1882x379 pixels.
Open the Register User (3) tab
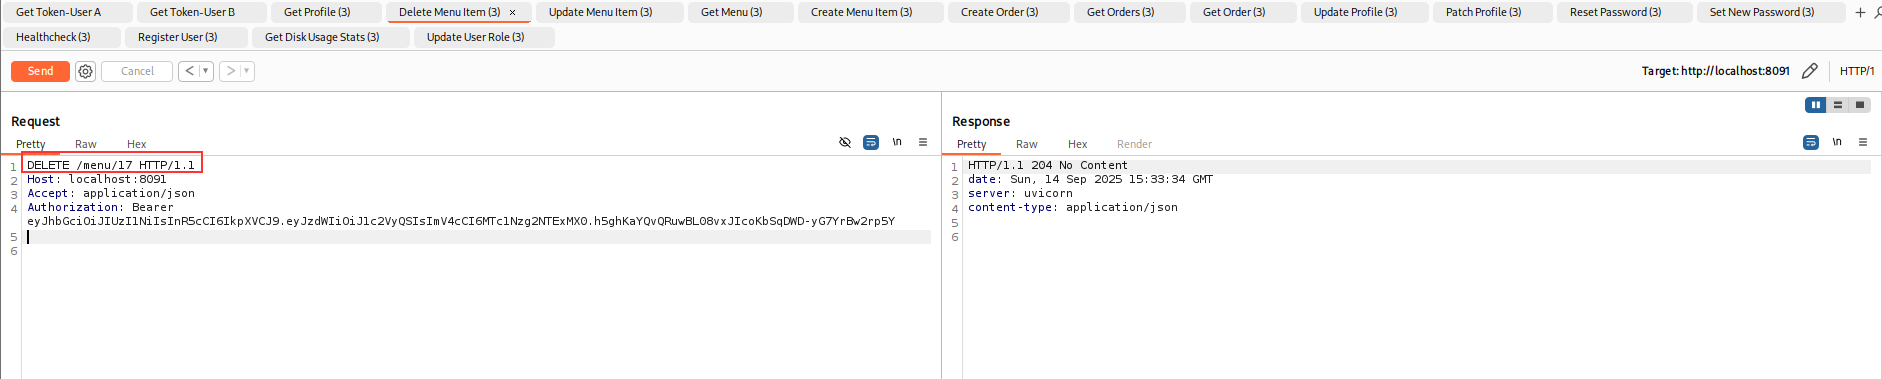point(185,37)
